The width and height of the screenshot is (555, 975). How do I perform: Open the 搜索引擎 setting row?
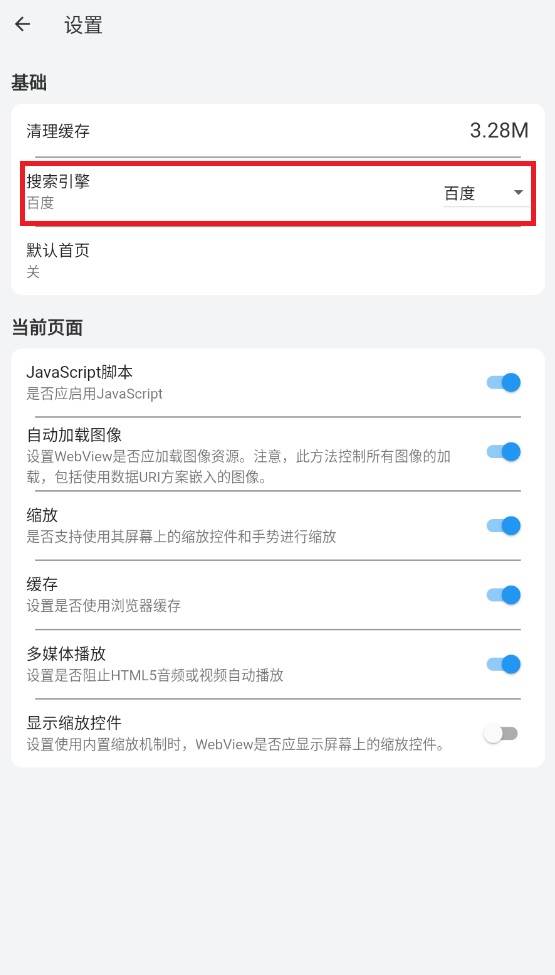coord(278,192)
